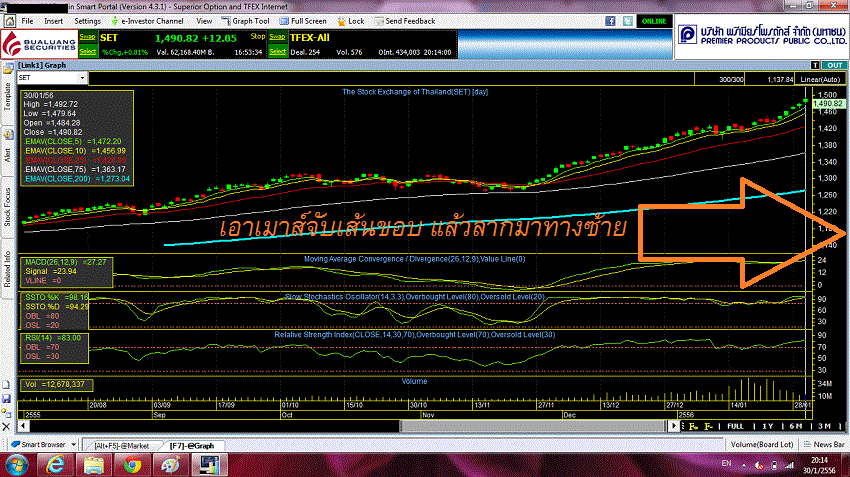Open Google Chrome from taskbar
The height and width of the screenshot is (477, 850).
pyautogui.click(x=132, y=465)
